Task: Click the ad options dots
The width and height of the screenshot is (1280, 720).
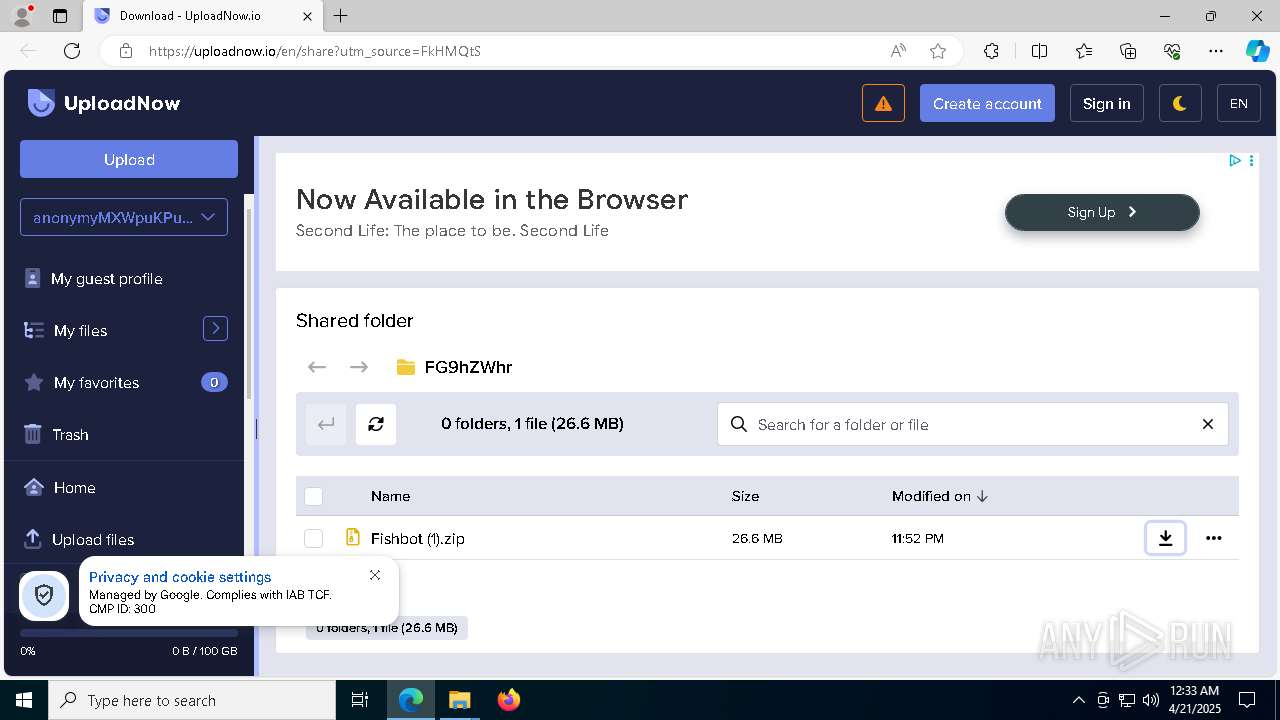Action: (x=1251, y=160)
